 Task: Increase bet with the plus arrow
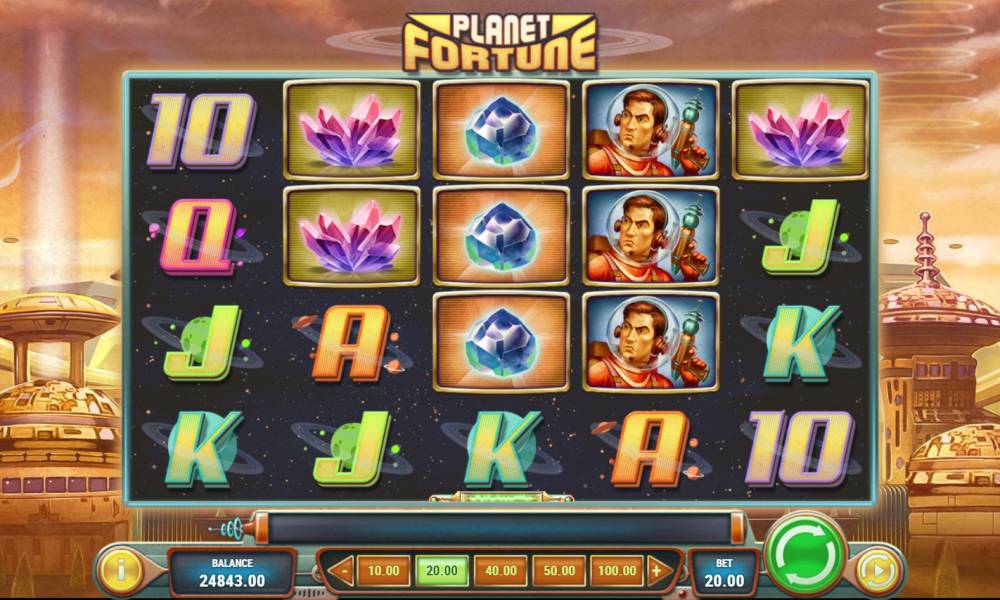click(x=659, y=570)
